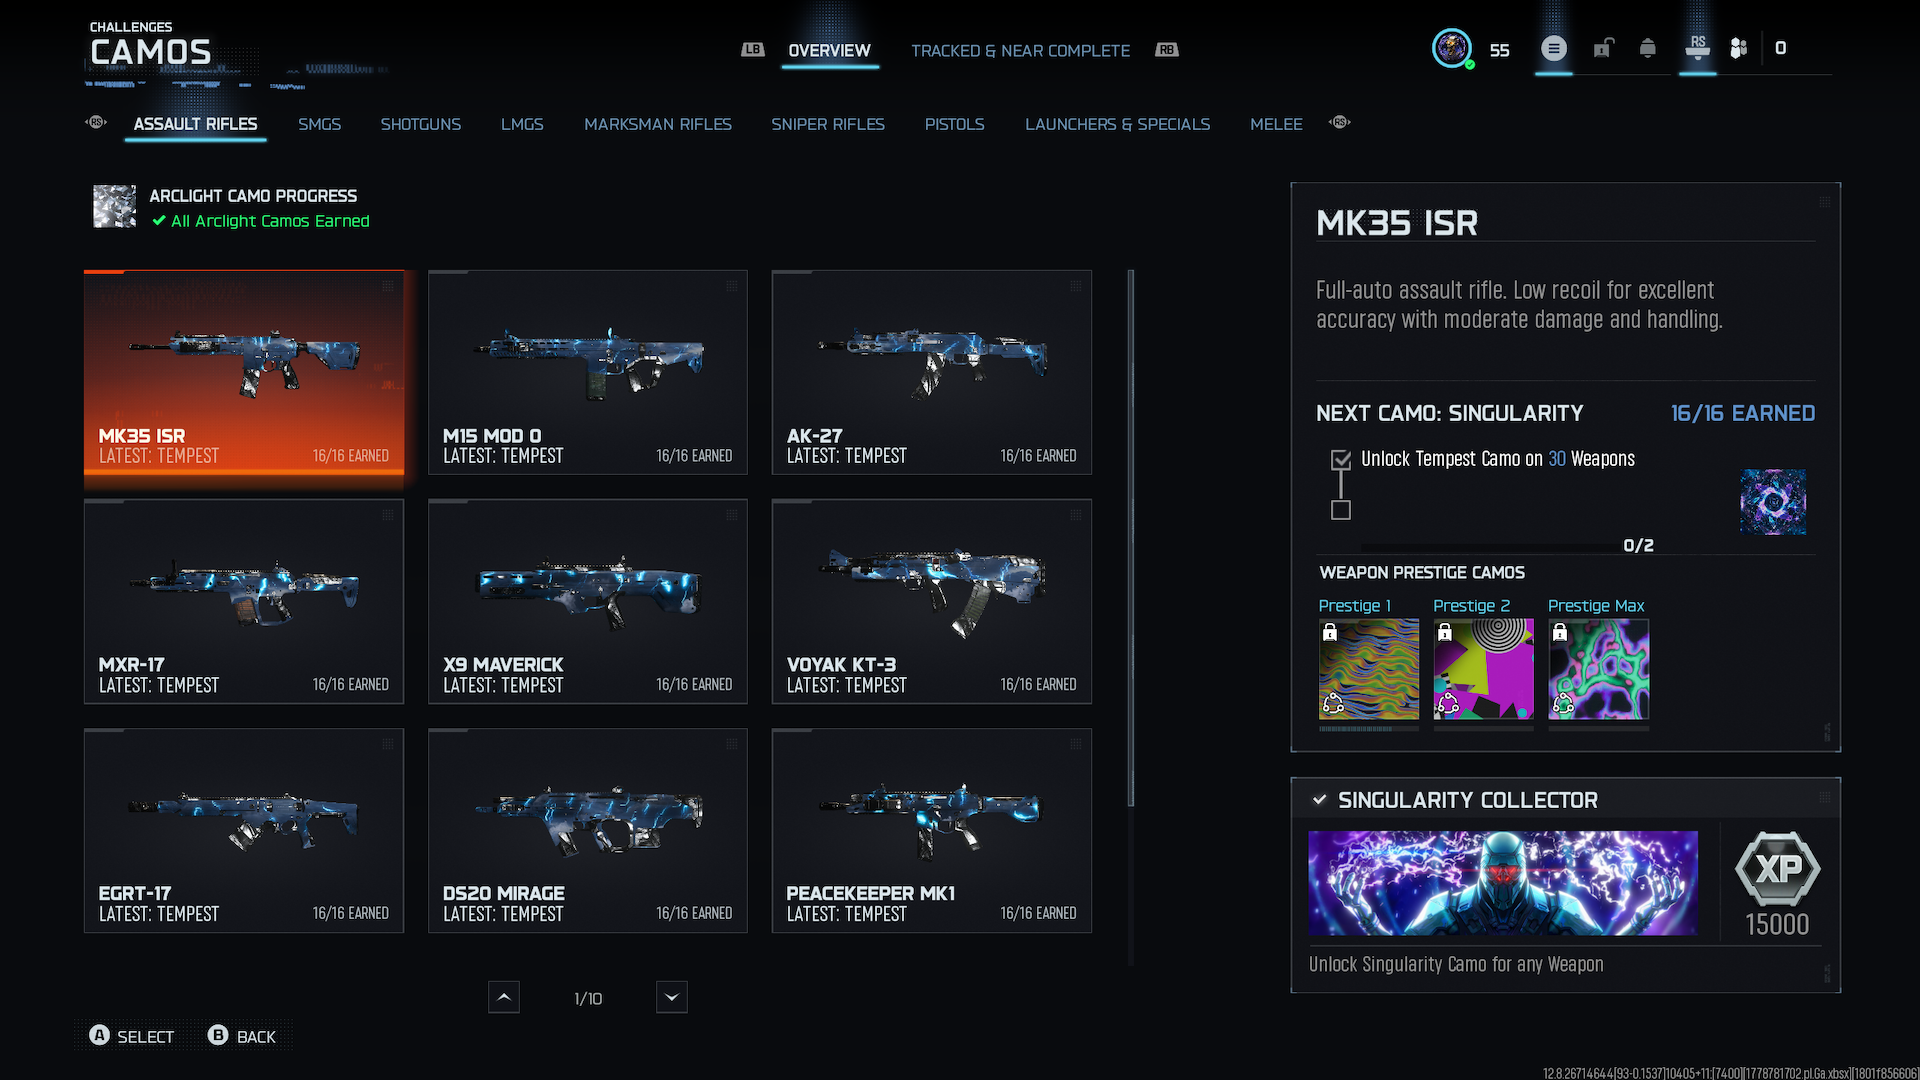Select the Prestige Max camo swatch

coord(1598,669)
